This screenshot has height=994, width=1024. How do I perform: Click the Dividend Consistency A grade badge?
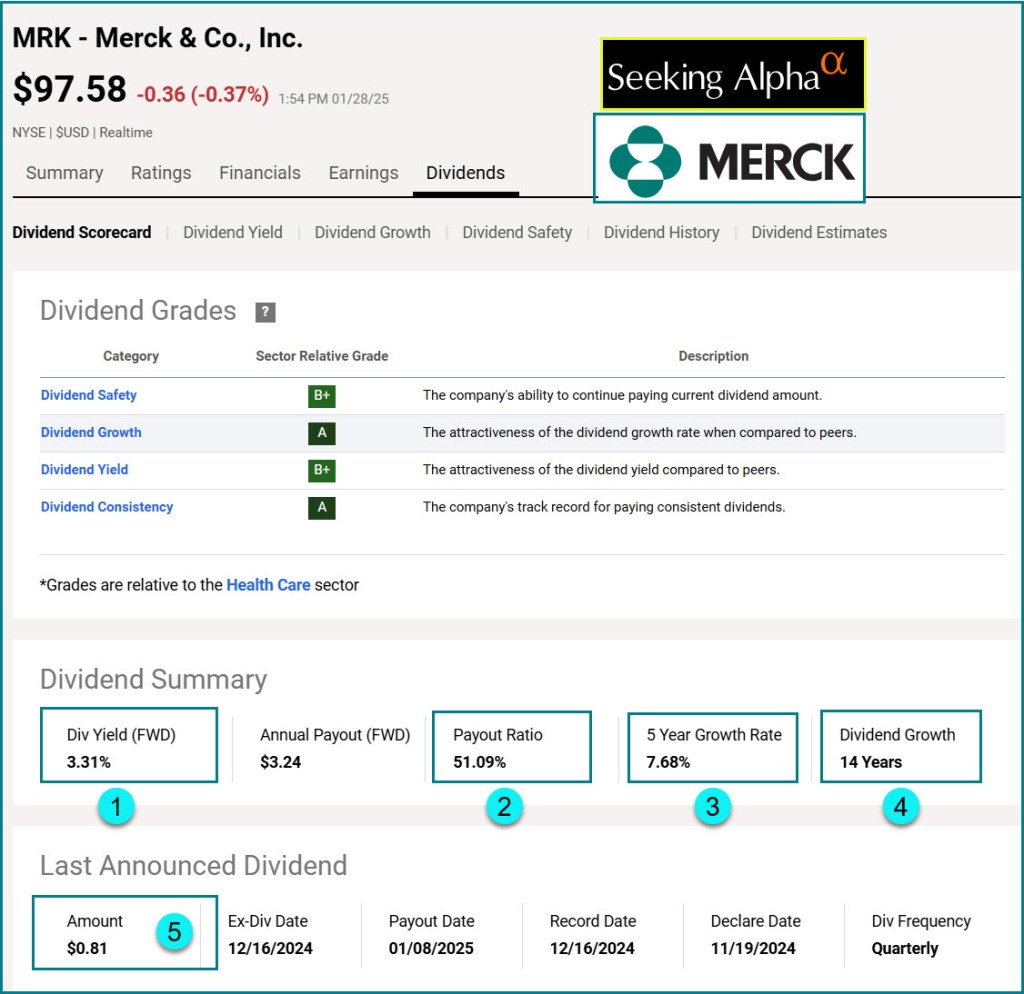pyautogui.click(x=321, y=507)
